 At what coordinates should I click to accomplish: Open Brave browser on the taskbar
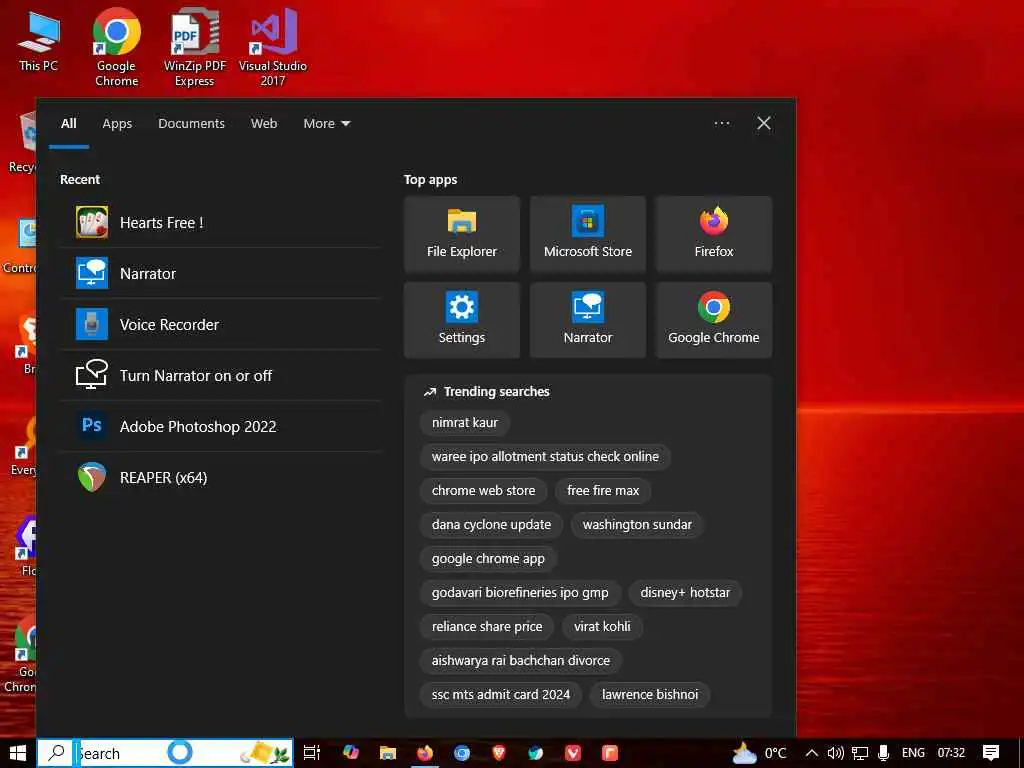(x=499, y=753)
